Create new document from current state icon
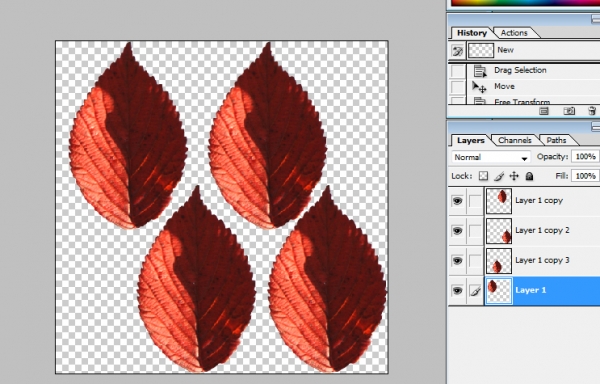The image size is (600, 384). [x=544, y=111]
